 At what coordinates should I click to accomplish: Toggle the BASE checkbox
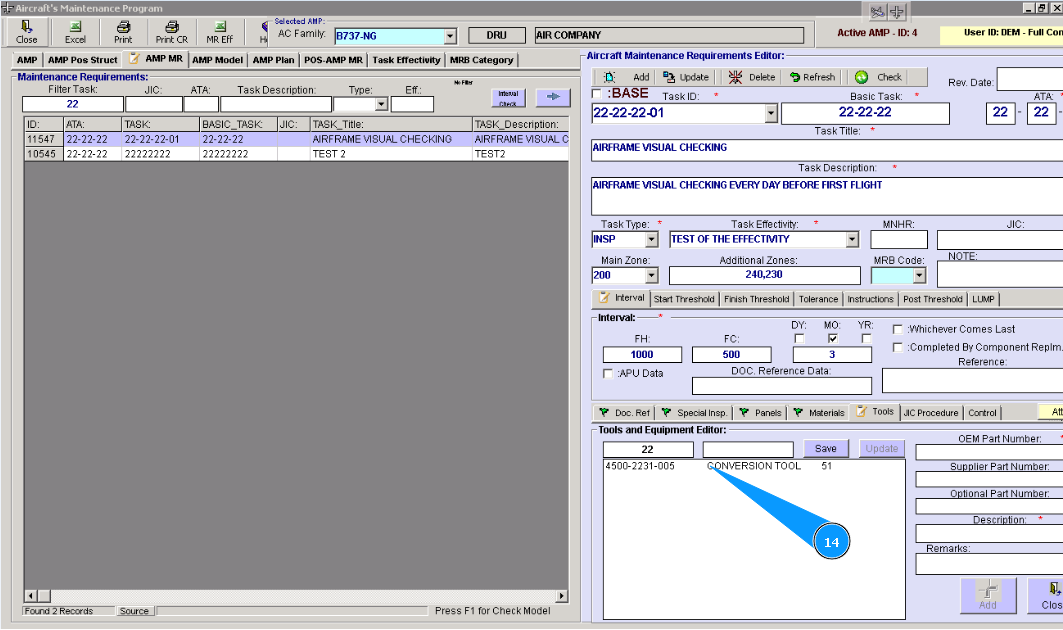coord(598,94)
